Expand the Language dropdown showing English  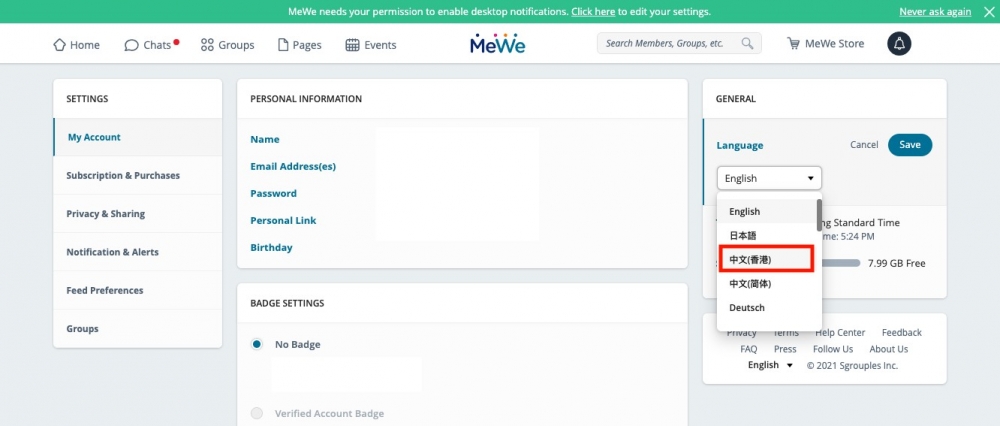(769, 178)
